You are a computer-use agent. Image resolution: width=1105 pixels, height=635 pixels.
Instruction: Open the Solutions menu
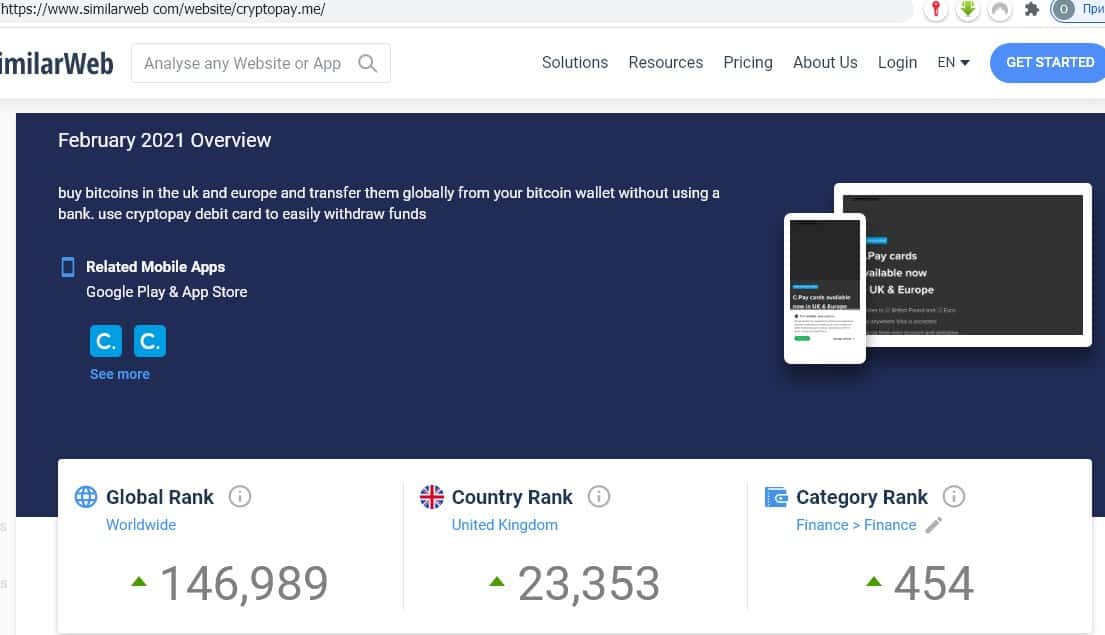pyautogui.click(x=574, y=62)
